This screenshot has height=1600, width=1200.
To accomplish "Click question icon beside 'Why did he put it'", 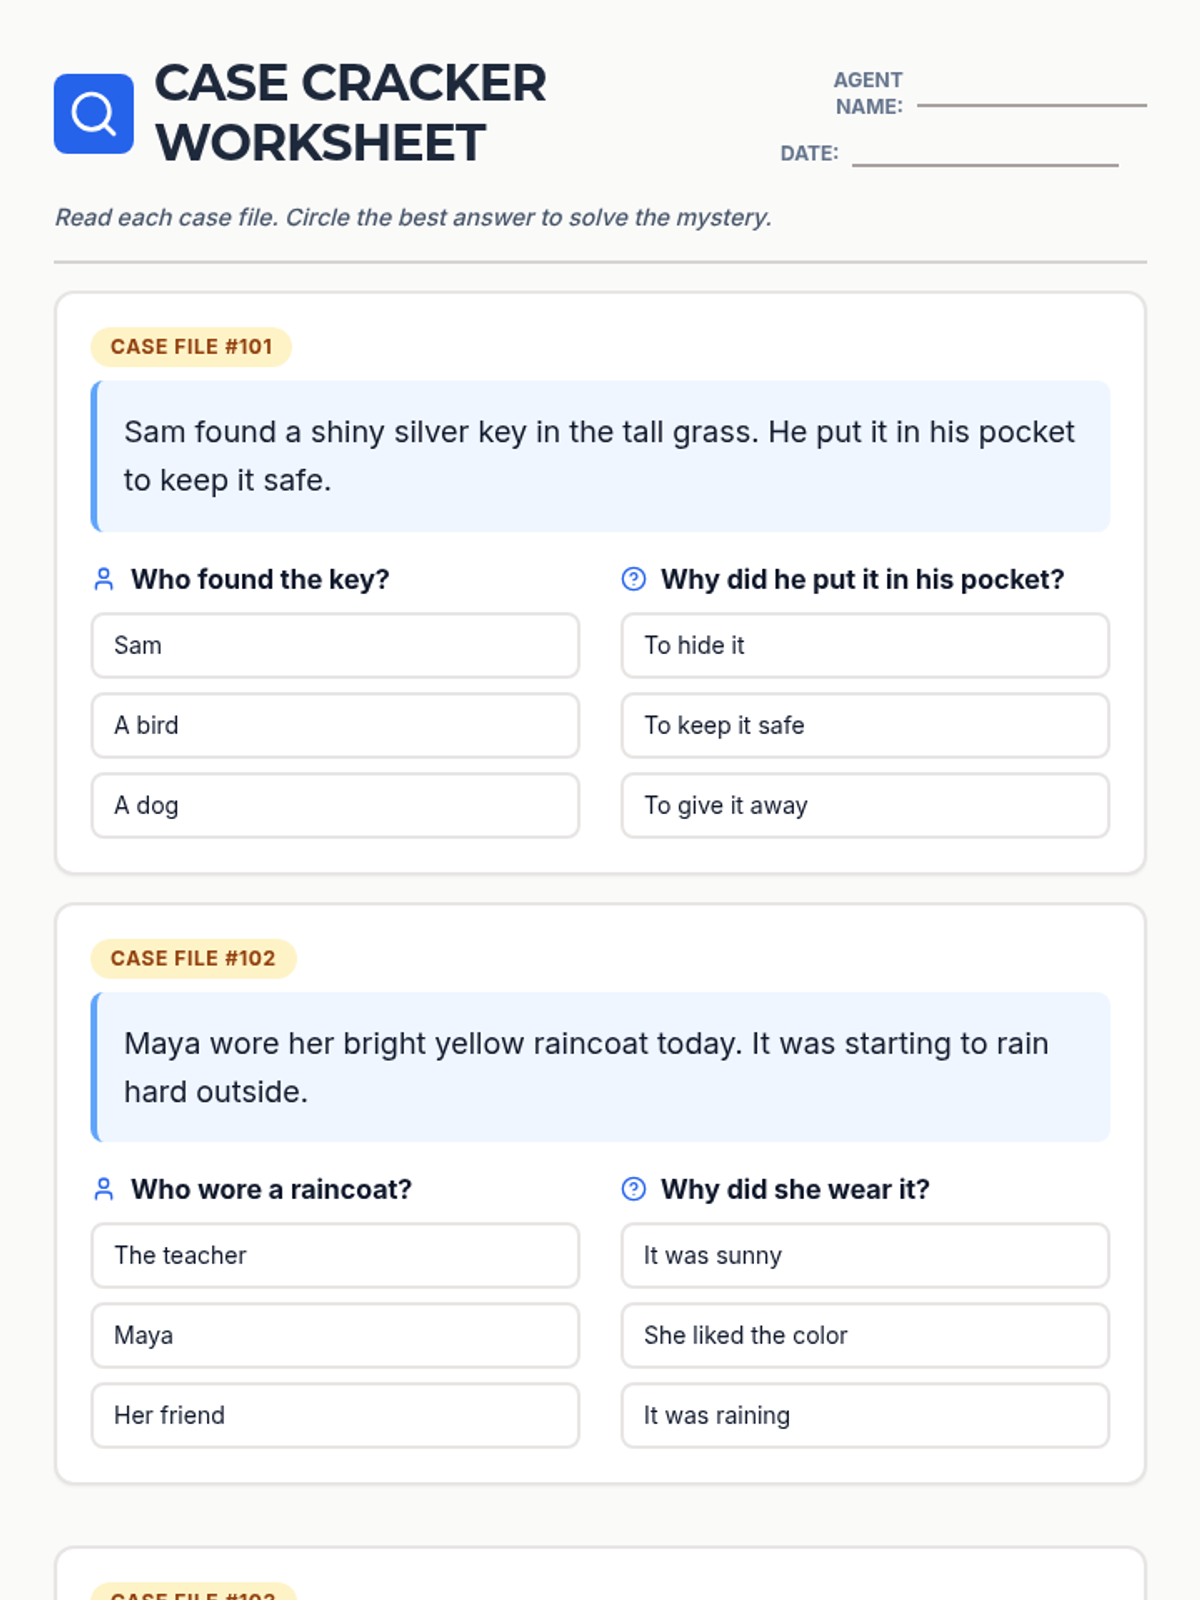I will [633, 579].
